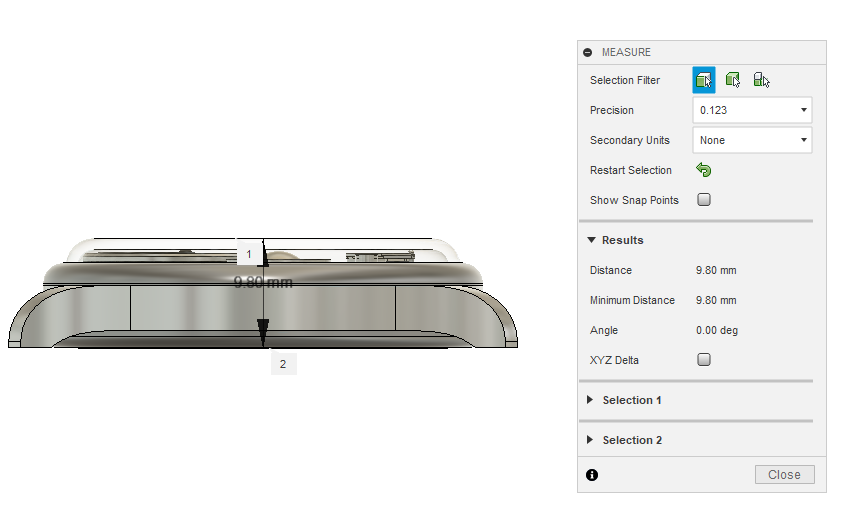Enable the XYZ Delta checkbox

tap(704, 359)
